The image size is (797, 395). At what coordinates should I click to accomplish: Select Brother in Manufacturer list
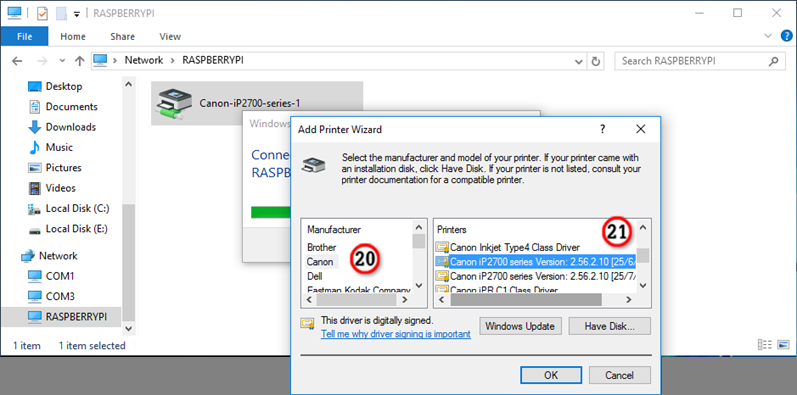[x=321, y=248]
